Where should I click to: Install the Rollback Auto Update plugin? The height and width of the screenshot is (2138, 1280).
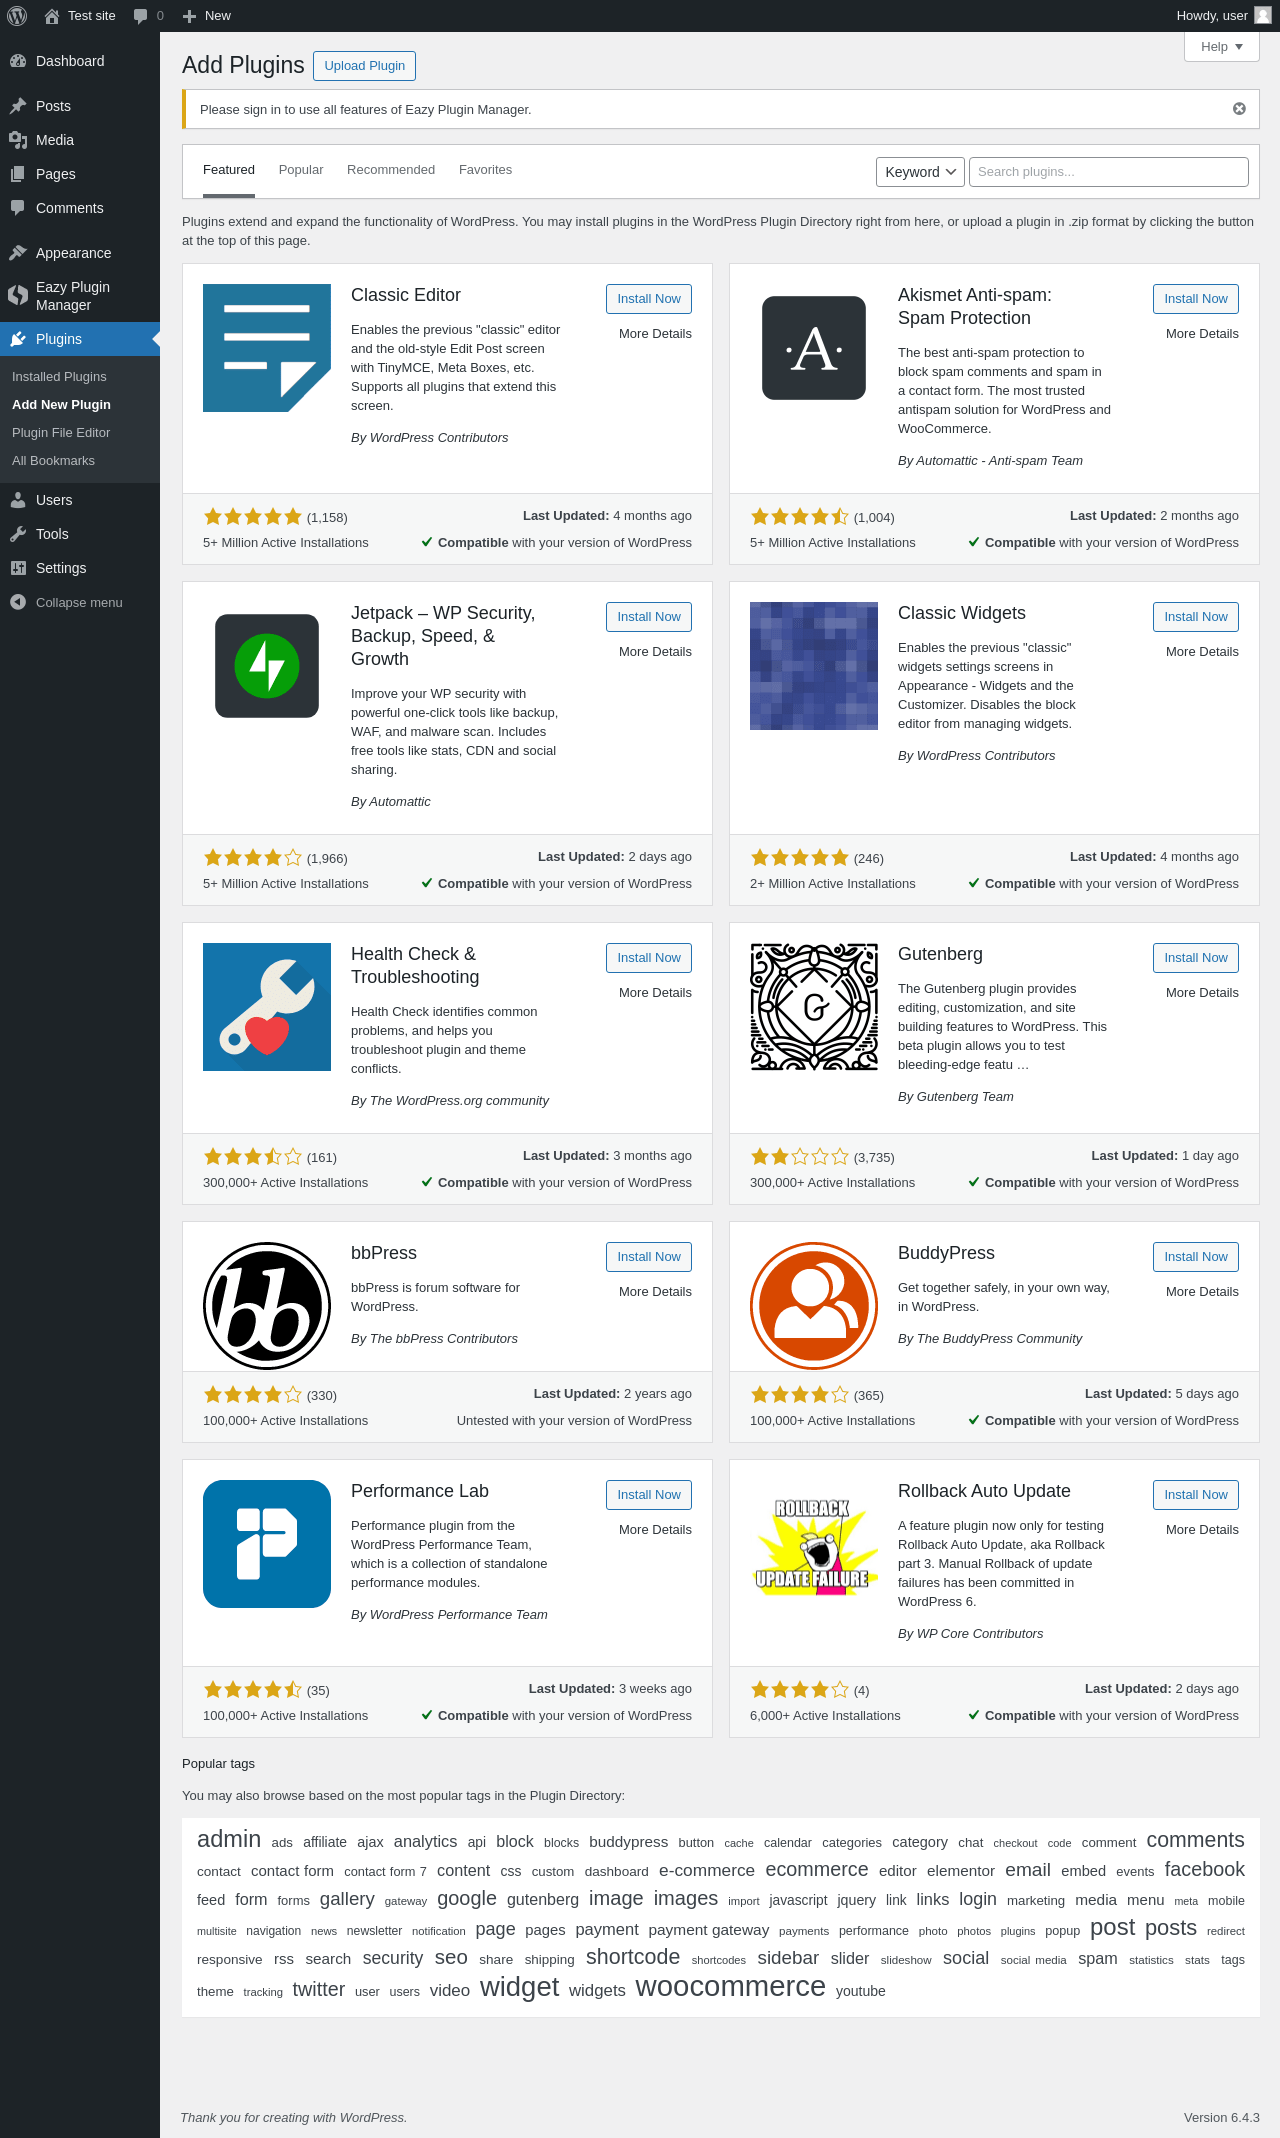pos(1196,1495)
